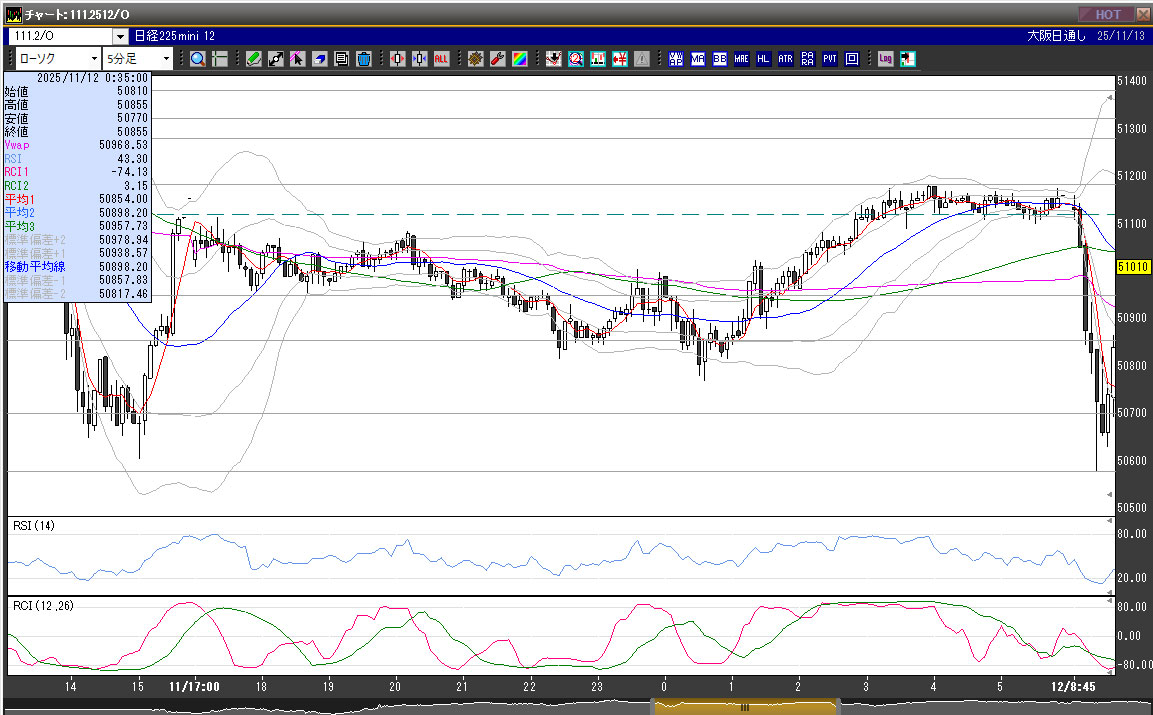1153x715 pixels.
Task: Click the horizontal scrollbar thumb below chart
Action: [744, 706]
